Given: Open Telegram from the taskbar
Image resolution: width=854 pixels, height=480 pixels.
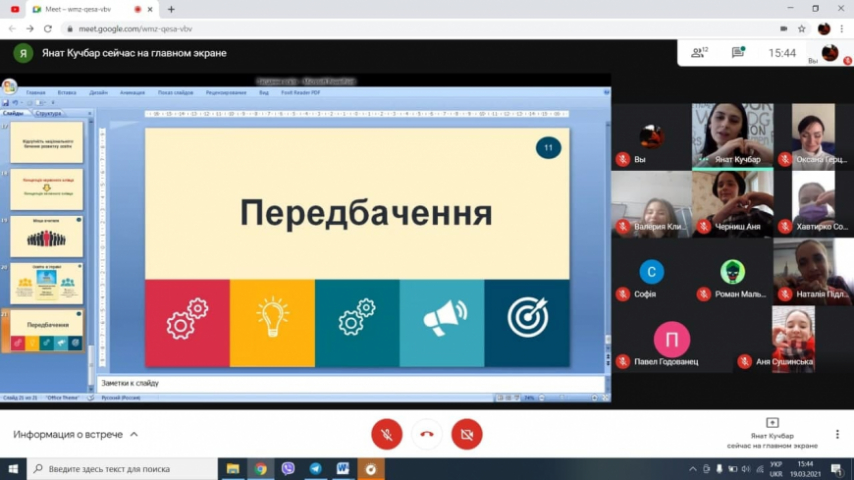Looking at the screenshot, I should tap(315, 468).
